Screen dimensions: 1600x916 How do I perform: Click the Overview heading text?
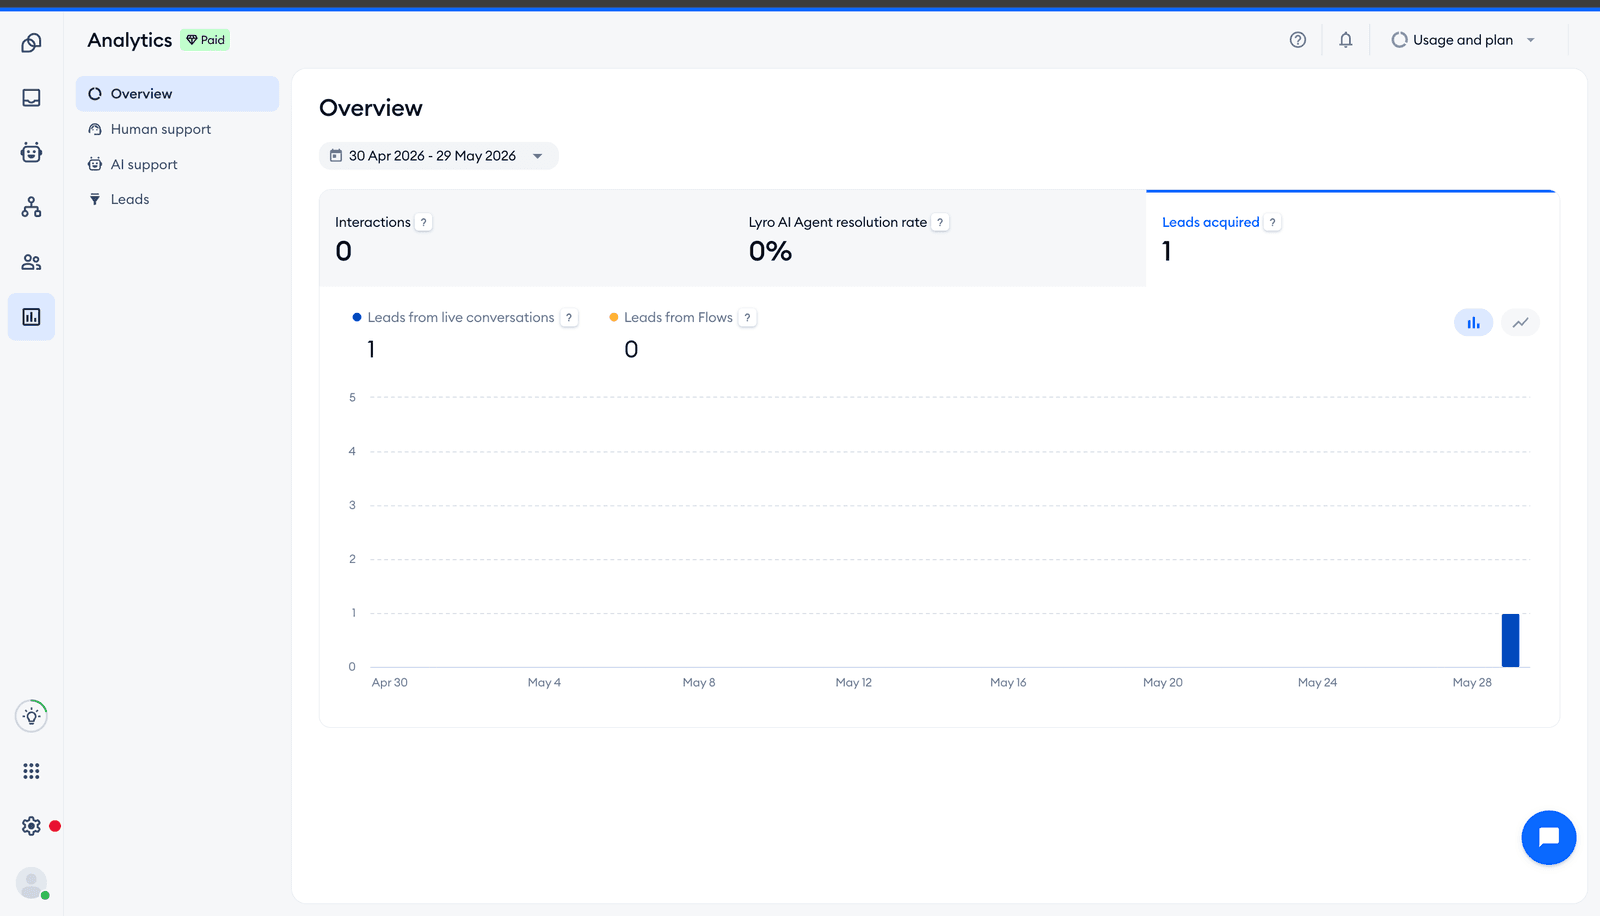point(371,108)
